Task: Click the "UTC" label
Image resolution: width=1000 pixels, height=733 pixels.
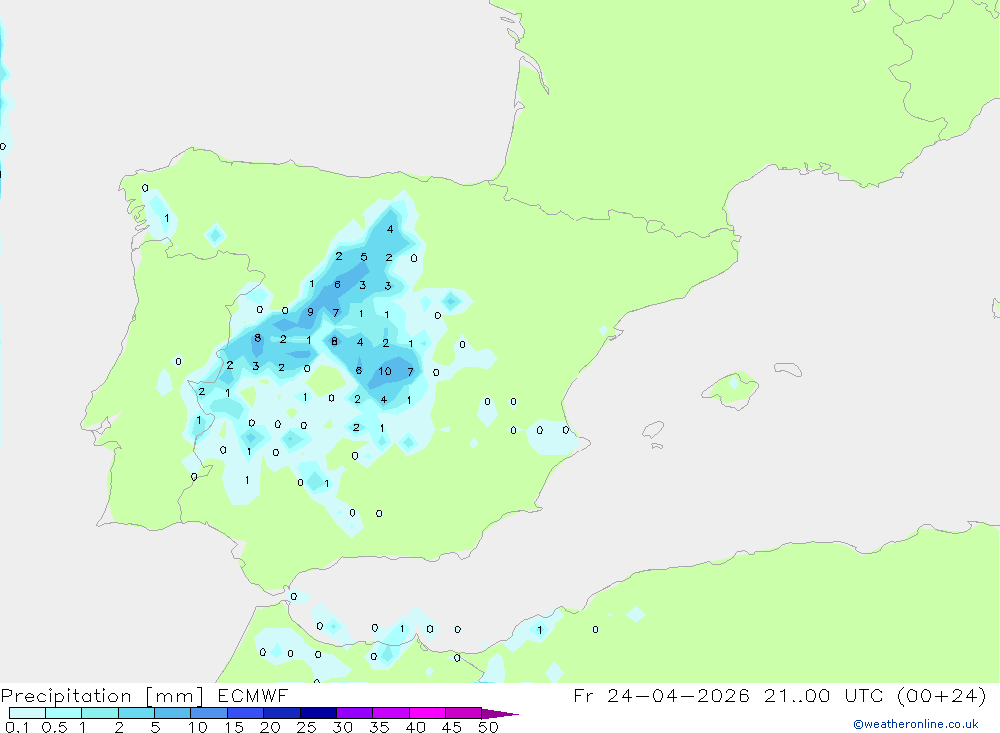Action: pyautogui.click(x=864, y=695)
